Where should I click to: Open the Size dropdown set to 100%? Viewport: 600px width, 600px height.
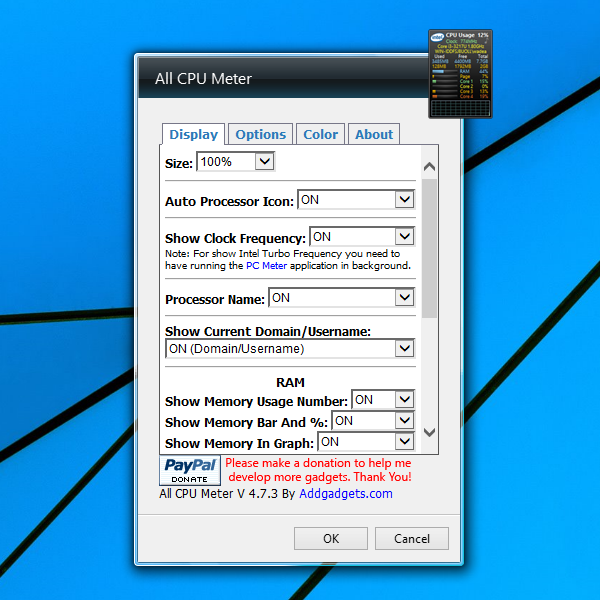pyautogui.click(x=236, y=161)
